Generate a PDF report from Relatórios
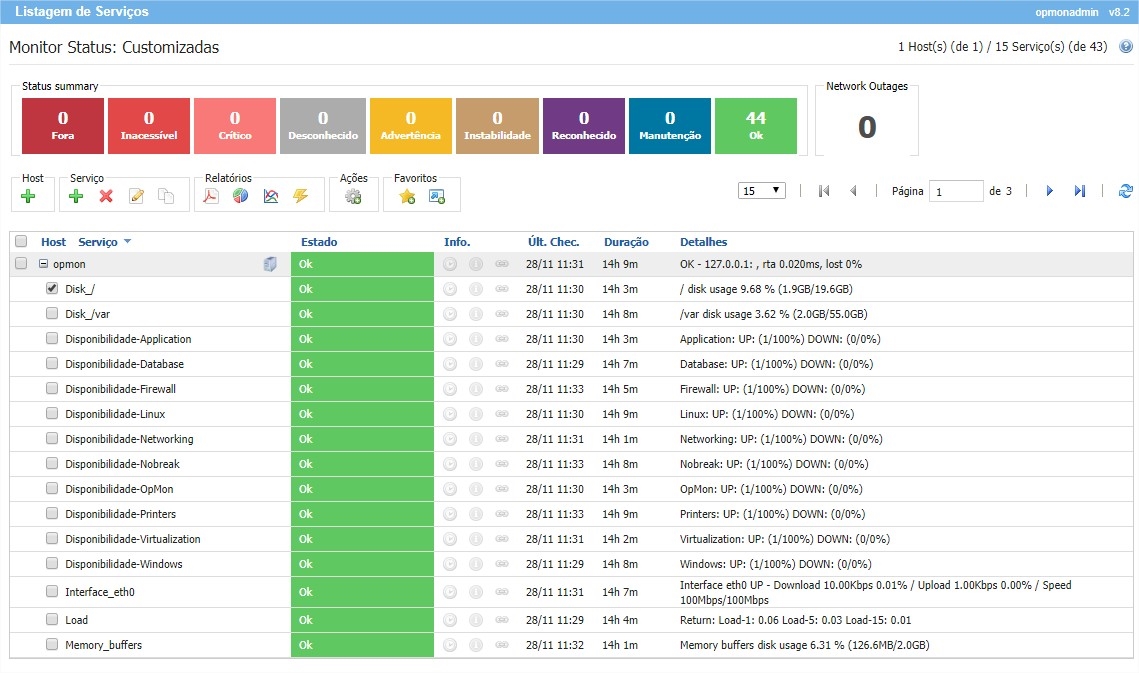 [210, 196]
